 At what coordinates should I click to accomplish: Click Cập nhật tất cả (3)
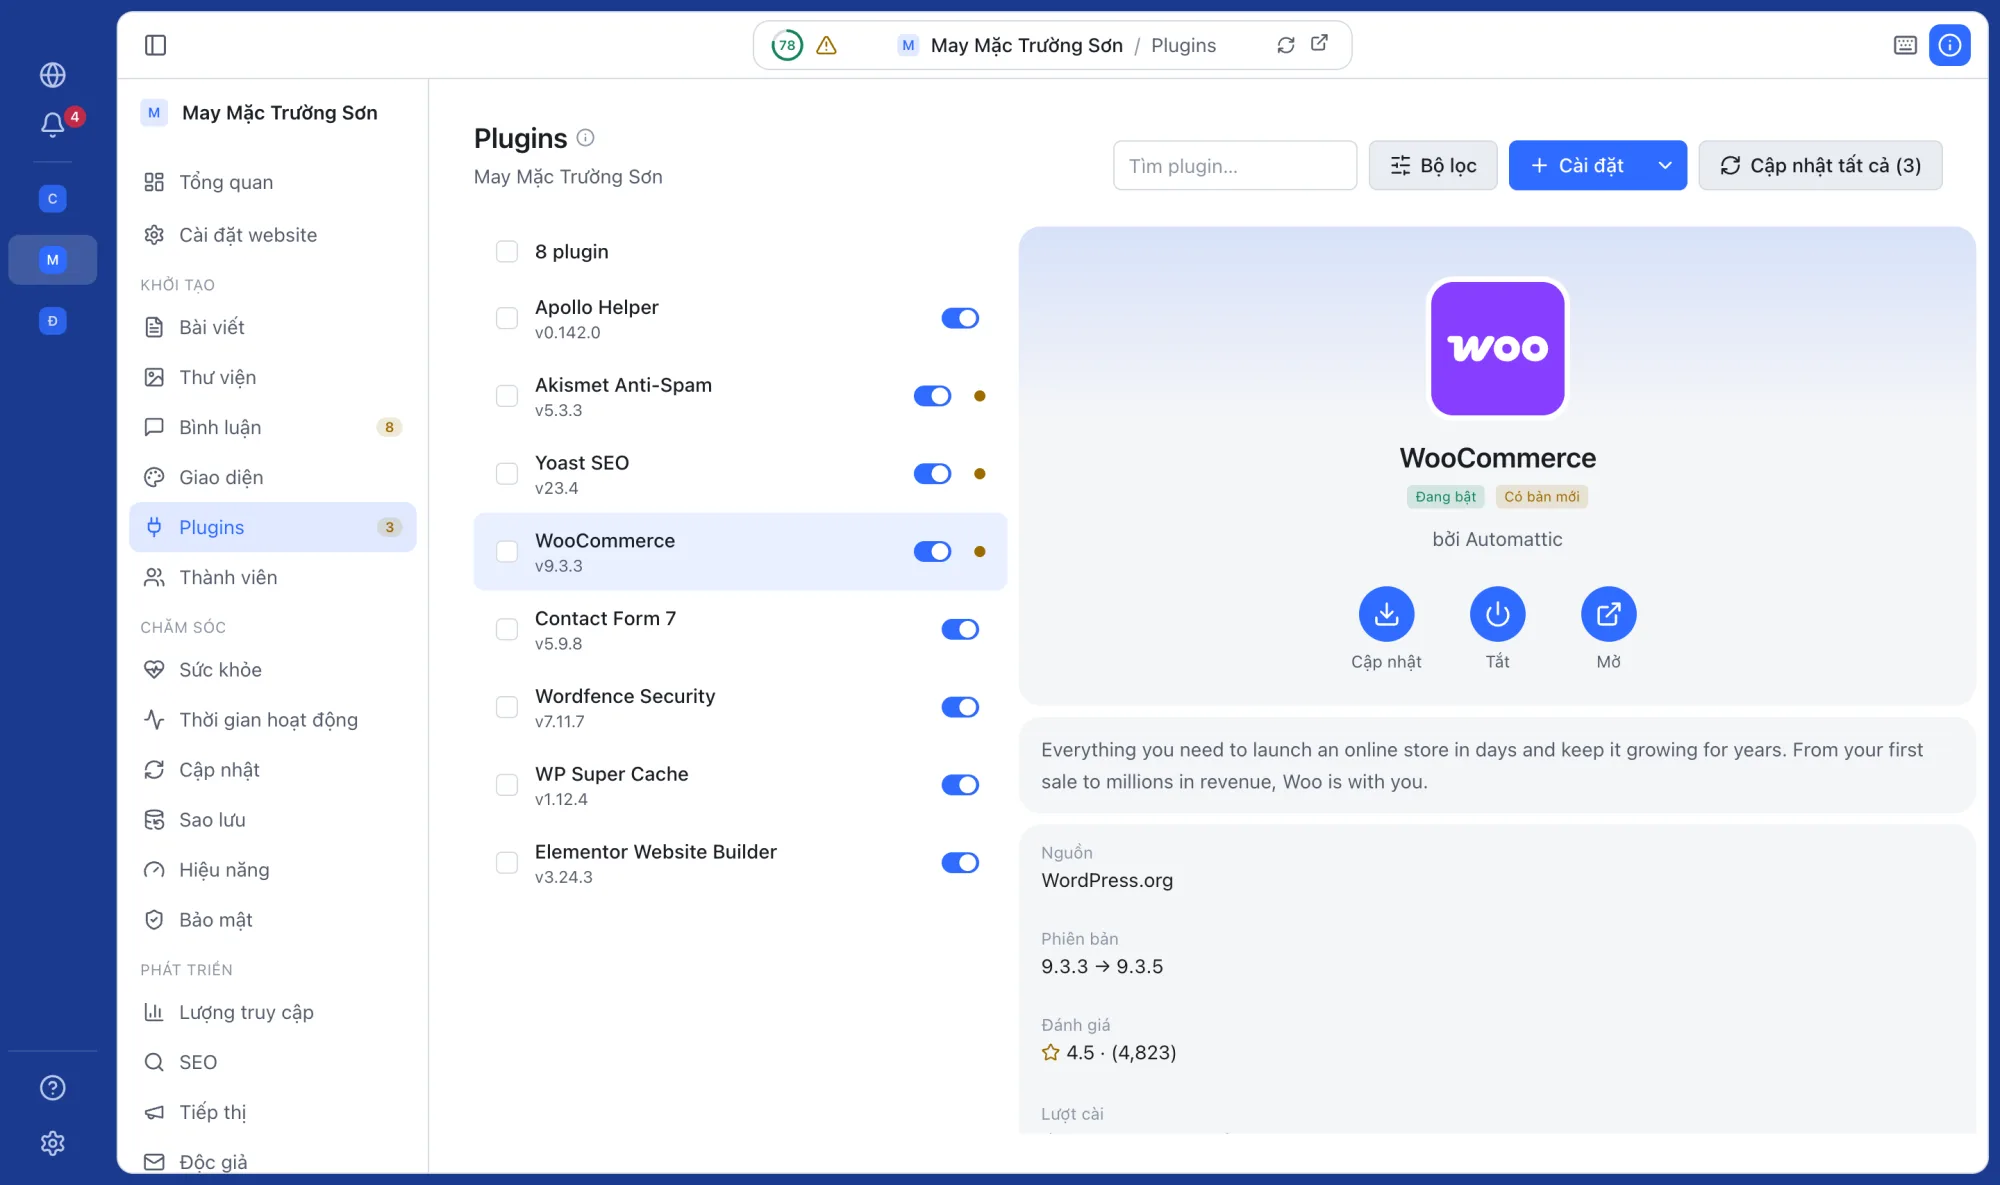click(x=1820, y=165)
